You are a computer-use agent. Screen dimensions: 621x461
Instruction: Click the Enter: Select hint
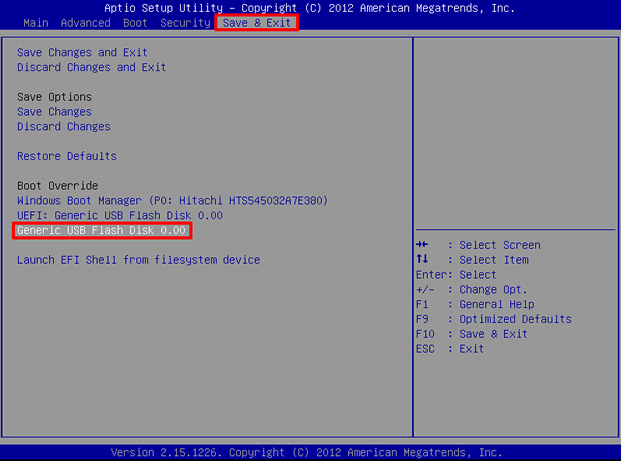point(456,275)
